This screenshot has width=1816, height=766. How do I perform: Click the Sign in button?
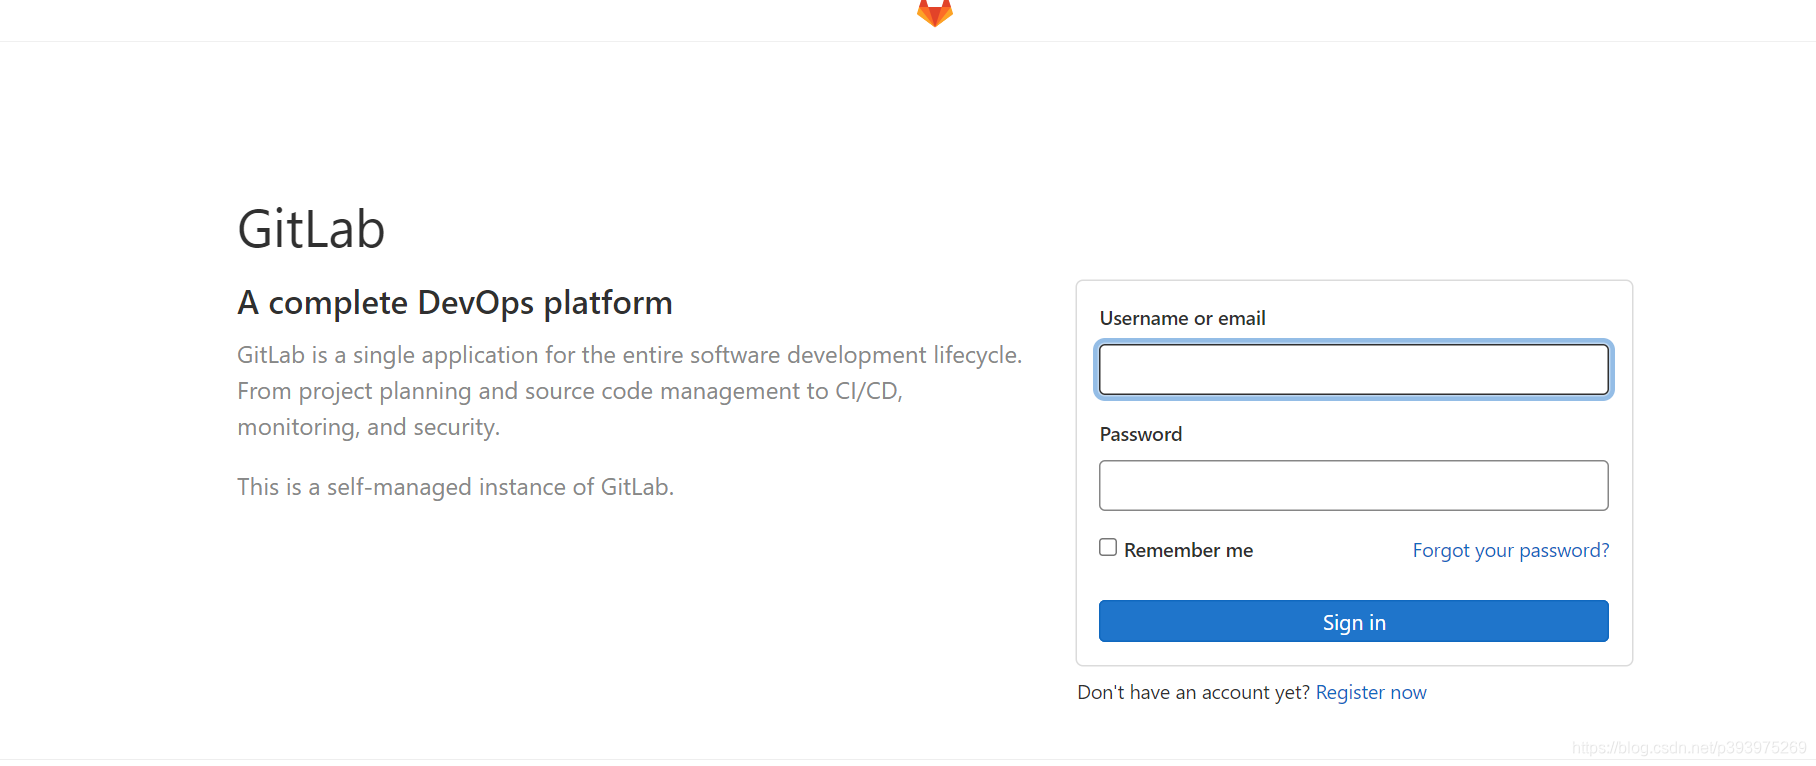click(x=1354, y=621)
